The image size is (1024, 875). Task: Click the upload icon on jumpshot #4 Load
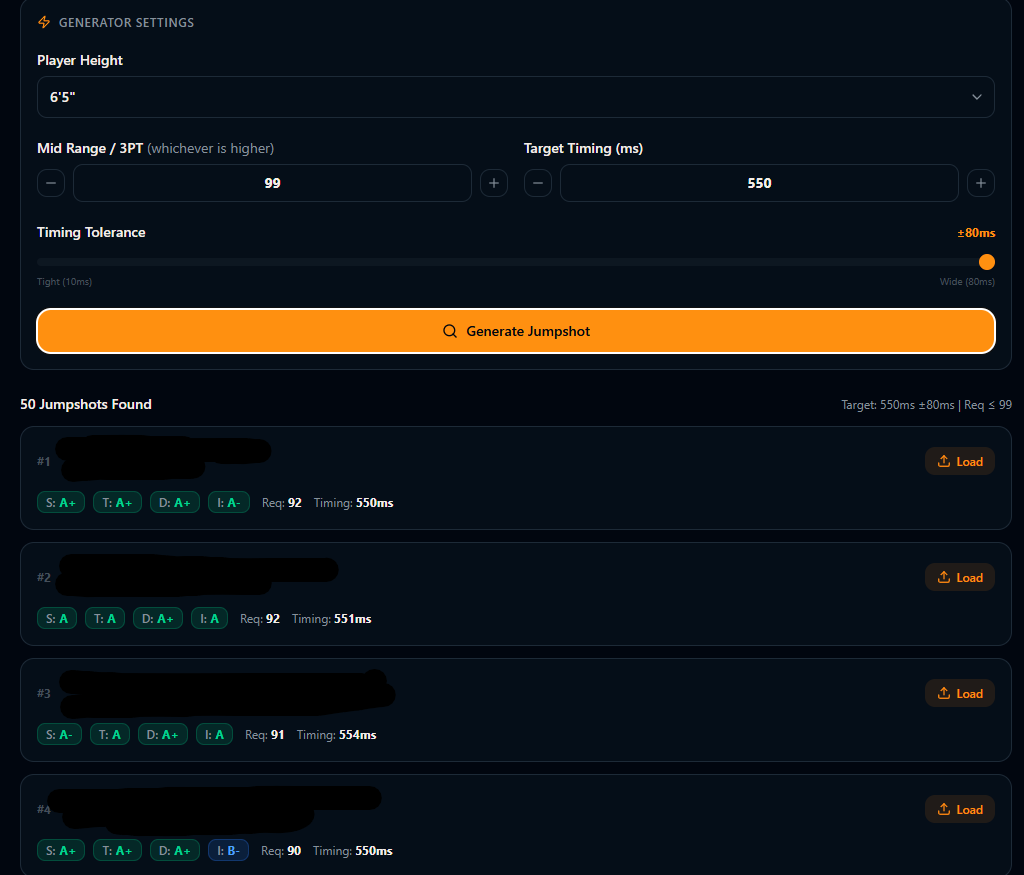[944, 809]
